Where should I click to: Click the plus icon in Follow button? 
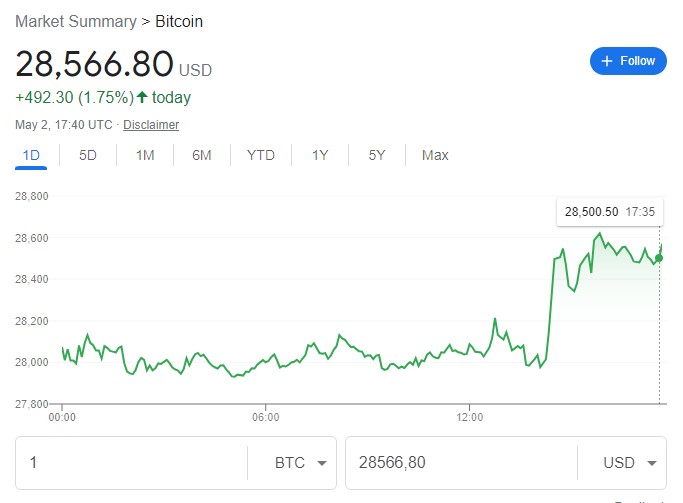point(606,61)
